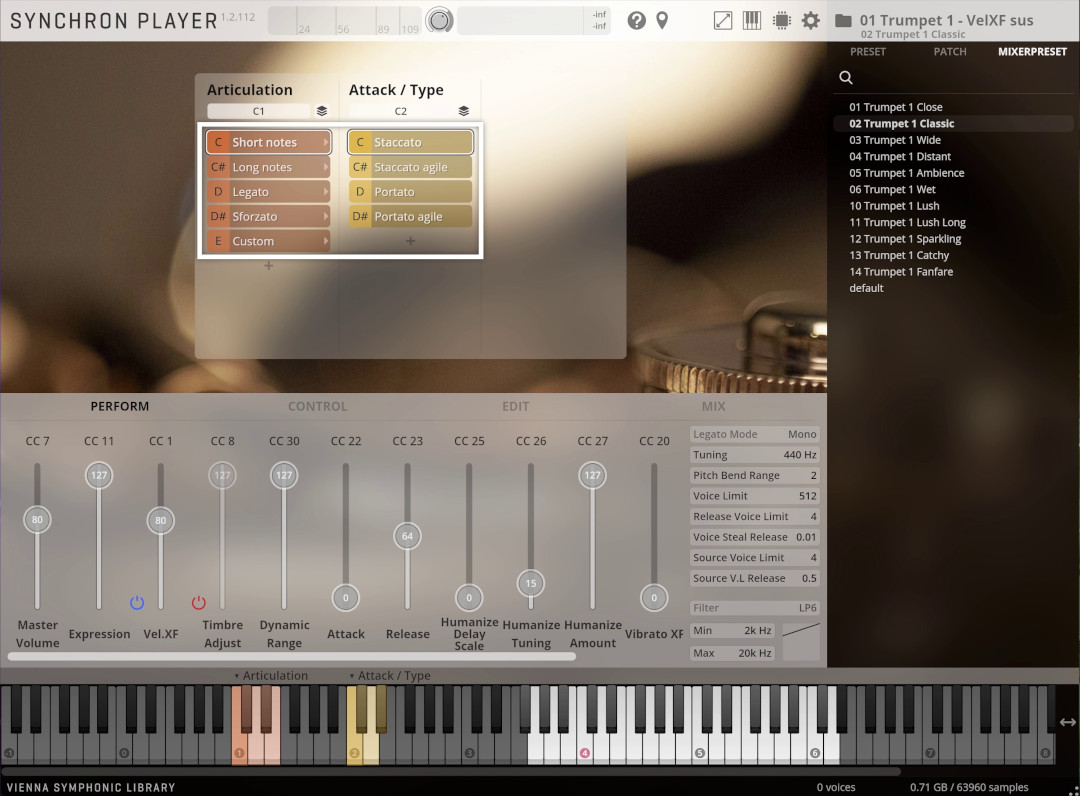The height and width of the screenshot is (796, 1080).
Task: Select 05 Trumpet 1 Ambience mixer preset
Action: point(906,173)
